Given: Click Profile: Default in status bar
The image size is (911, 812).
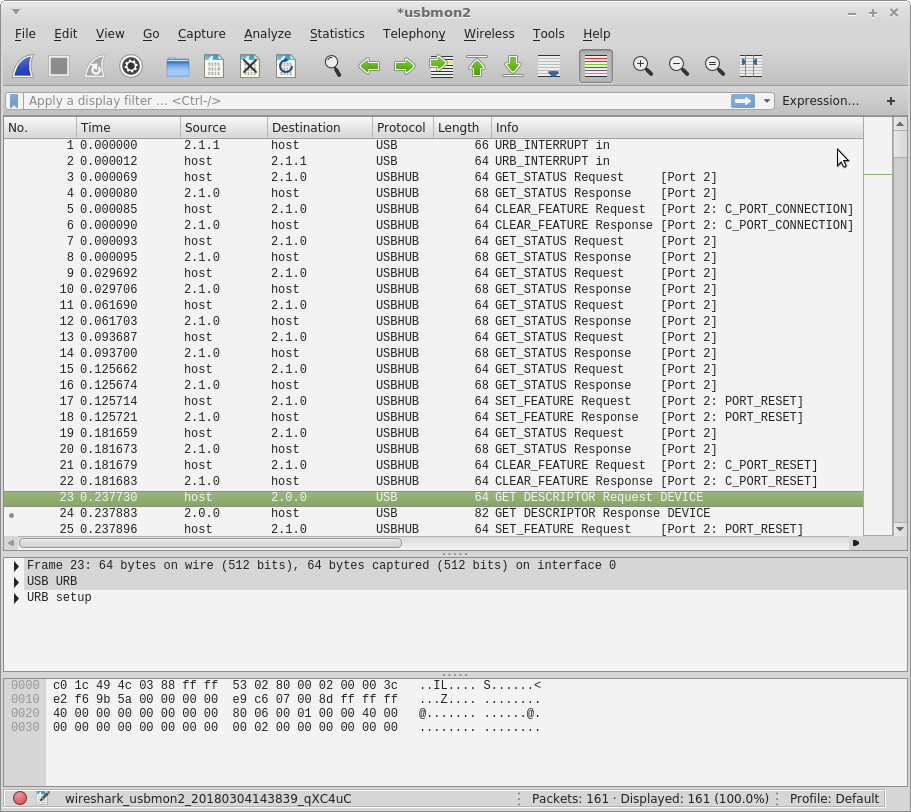Looking at the screenshot, I should (834, 799).
